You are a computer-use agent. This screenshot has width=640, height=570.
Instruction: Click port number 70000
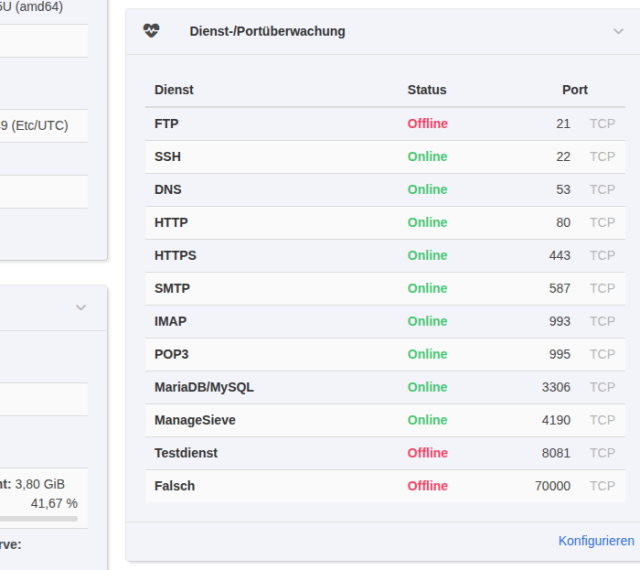[x=553, y=486]
